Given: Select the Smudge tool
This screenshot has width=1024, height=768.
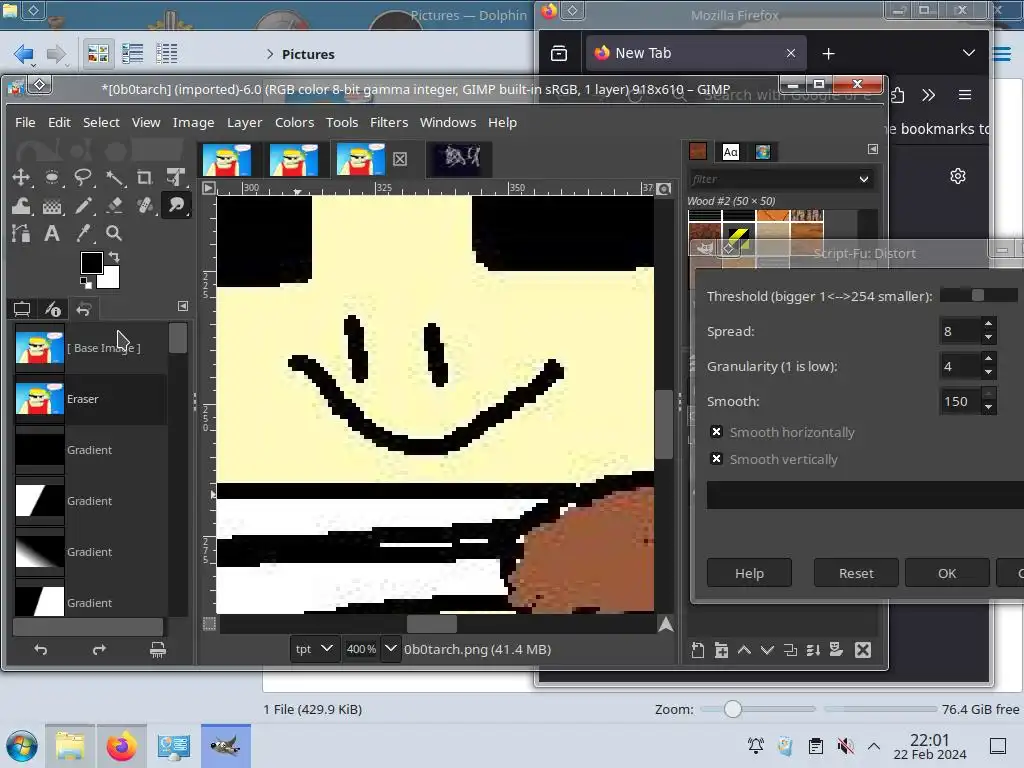Looking at the screenshot, I should click(176, 206).
